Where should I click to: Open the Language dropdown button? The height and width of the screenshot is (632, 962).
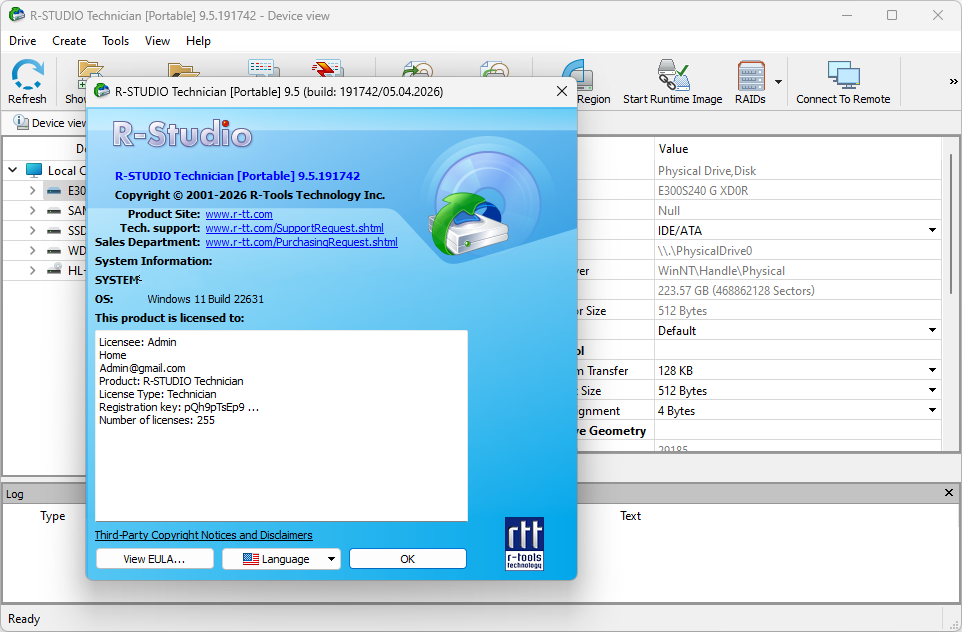coord(281,559)
